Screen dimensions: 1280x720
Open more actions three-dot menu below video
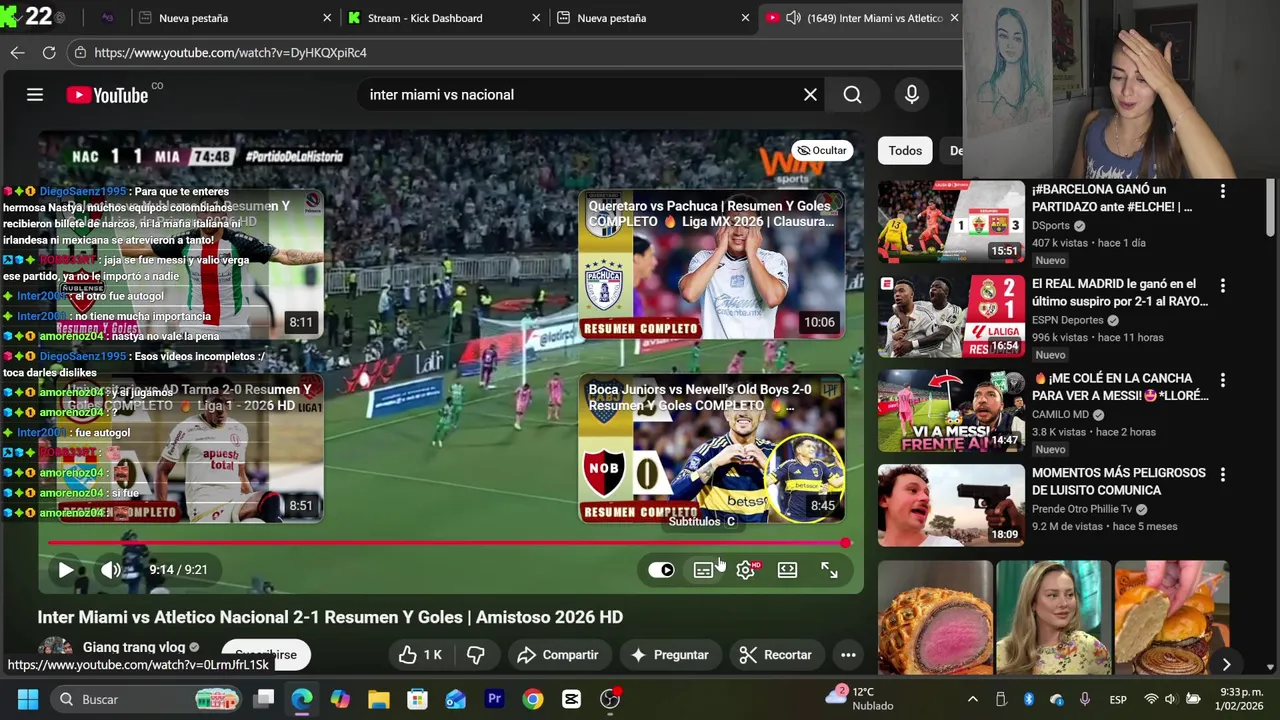[848, 655]
